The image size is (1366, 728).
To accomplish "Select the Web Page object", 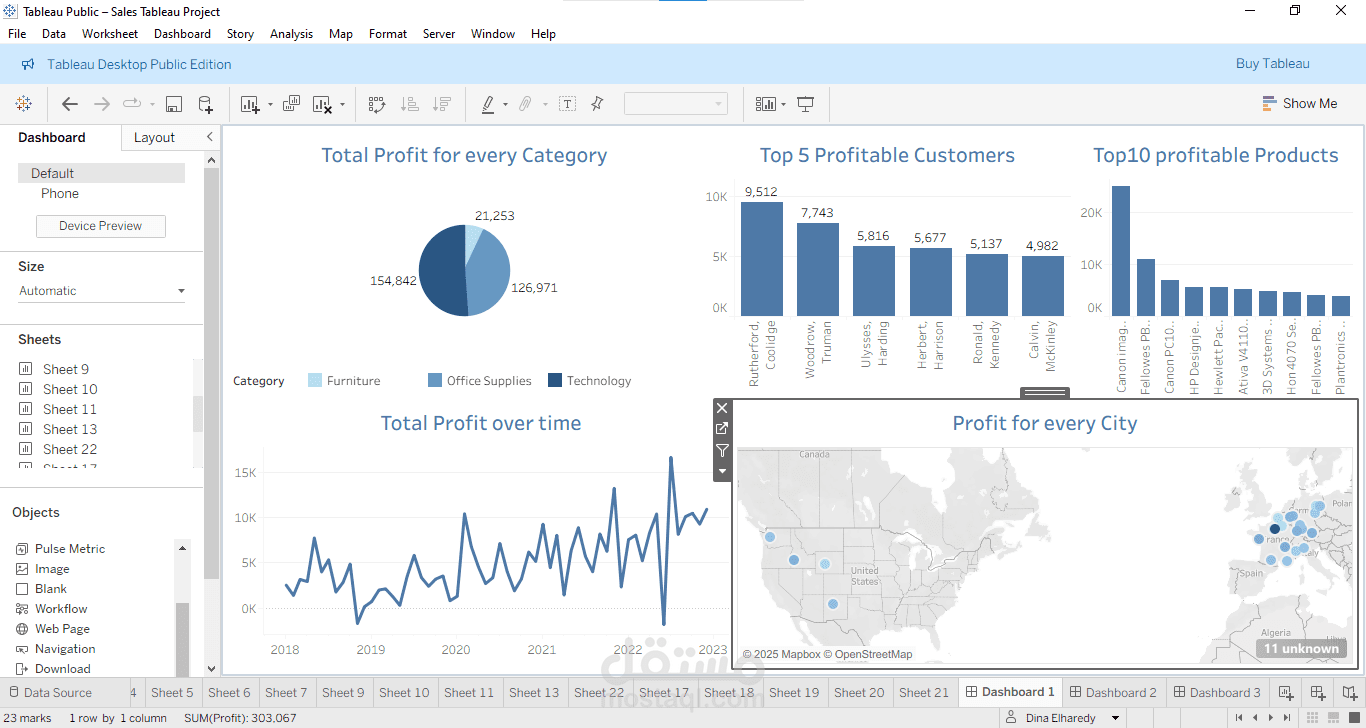I will click(x=62, y=629).
